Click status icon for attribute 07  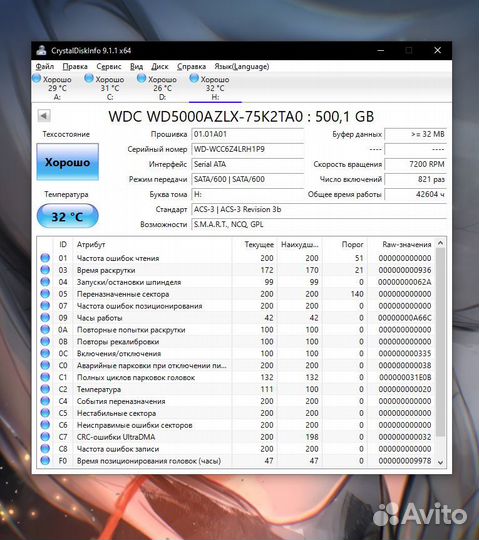(x=45, y=306)
